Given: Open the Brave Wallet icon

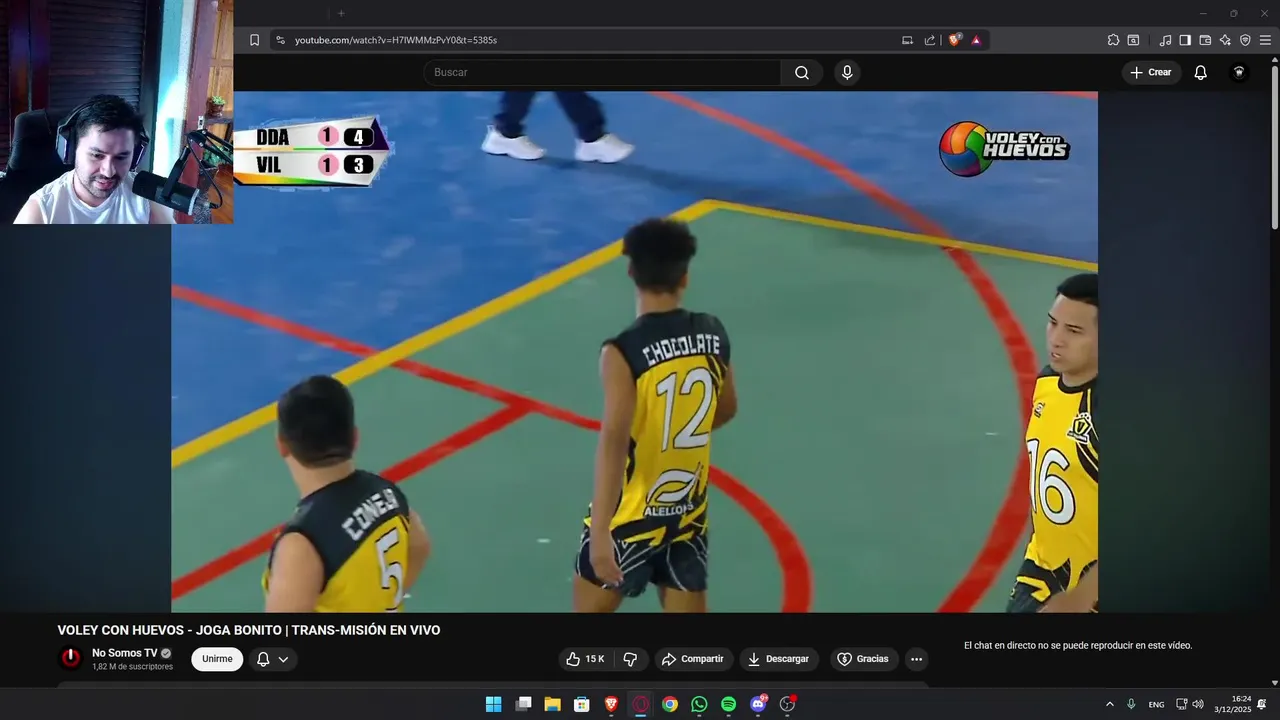Looking at the screenshot, I should (x=1205, y=40).
